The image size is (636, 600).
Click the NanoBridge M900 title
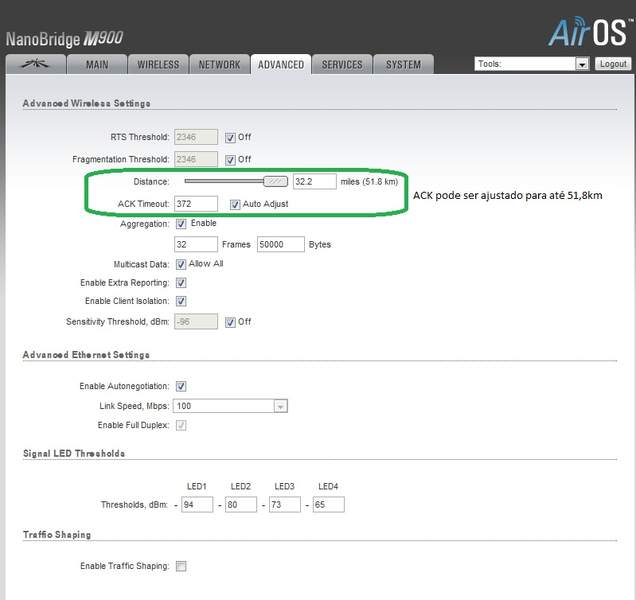(x=64, y=39)
